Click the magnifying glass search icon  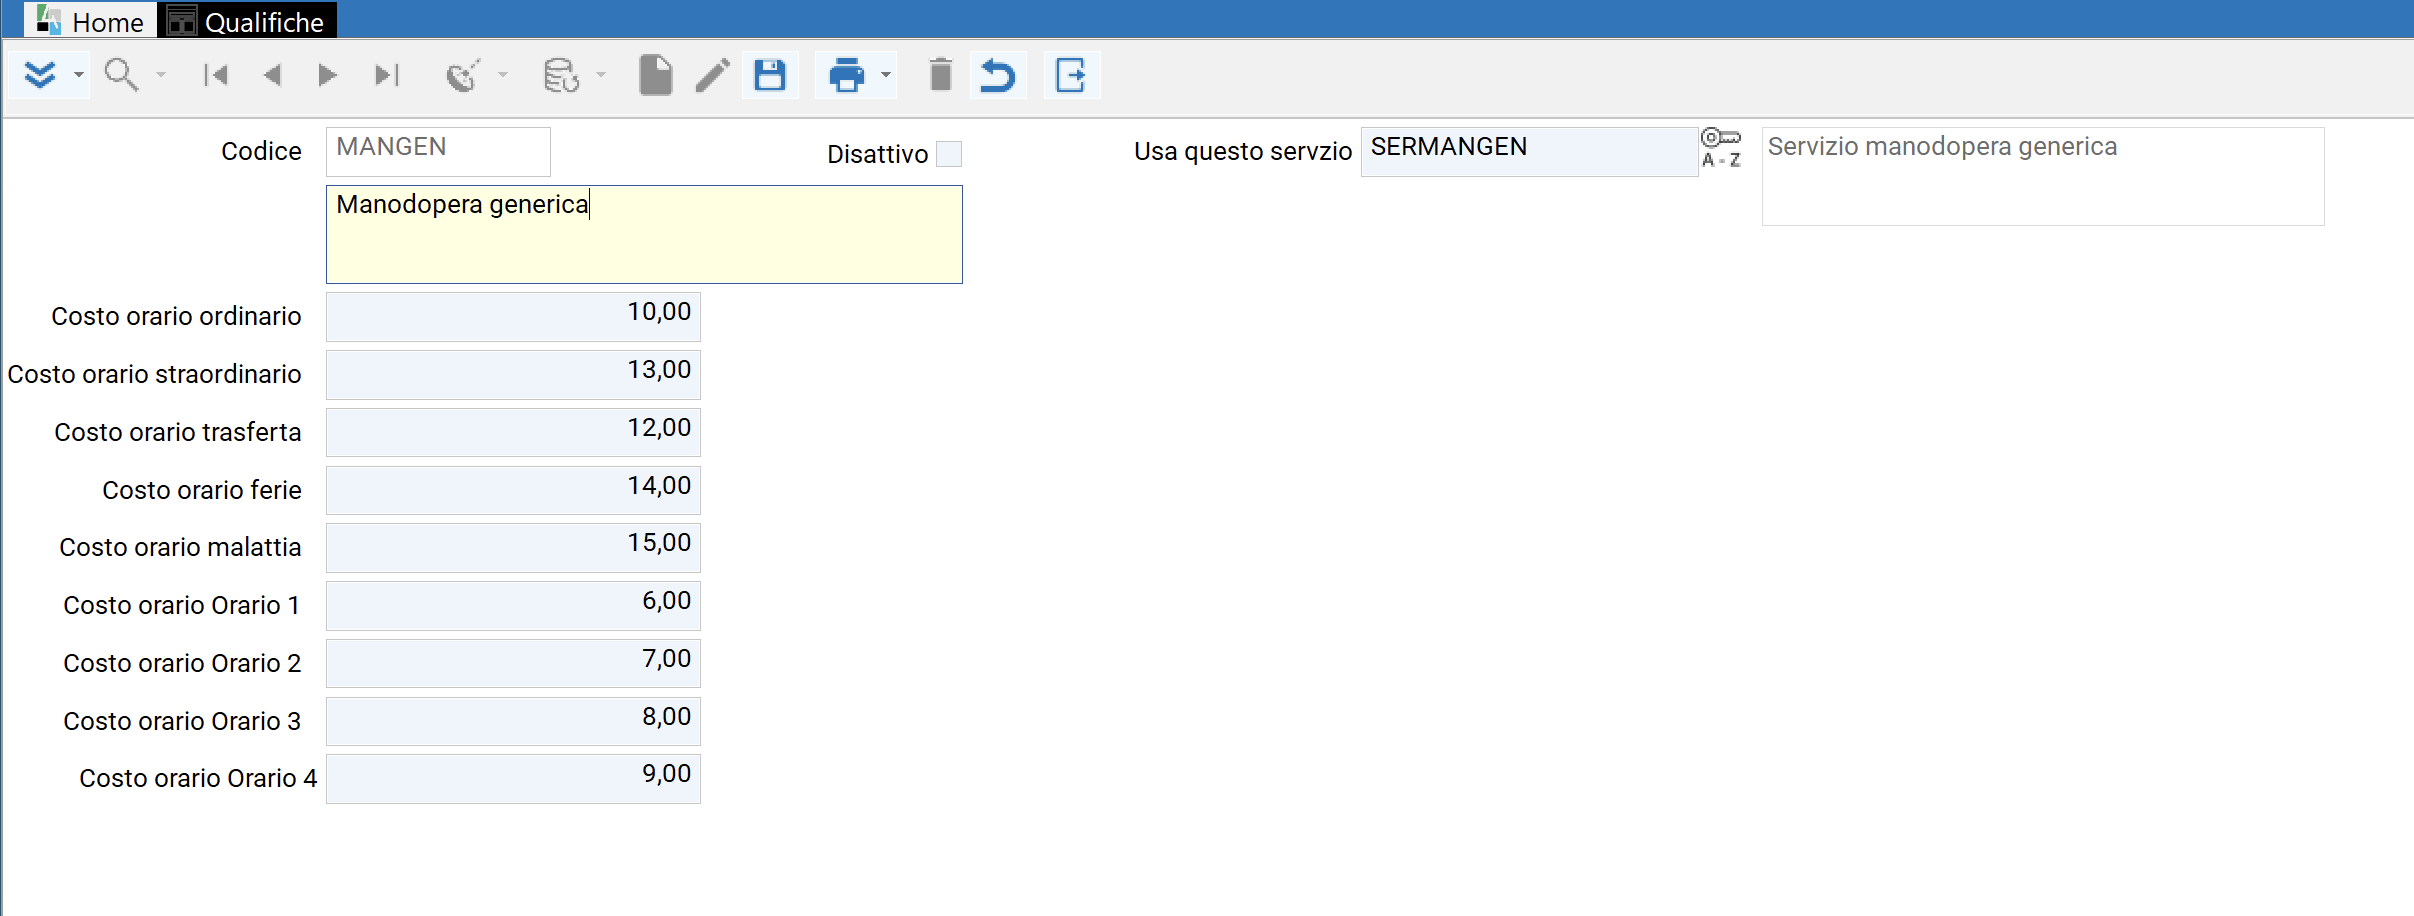click(122, 75)
